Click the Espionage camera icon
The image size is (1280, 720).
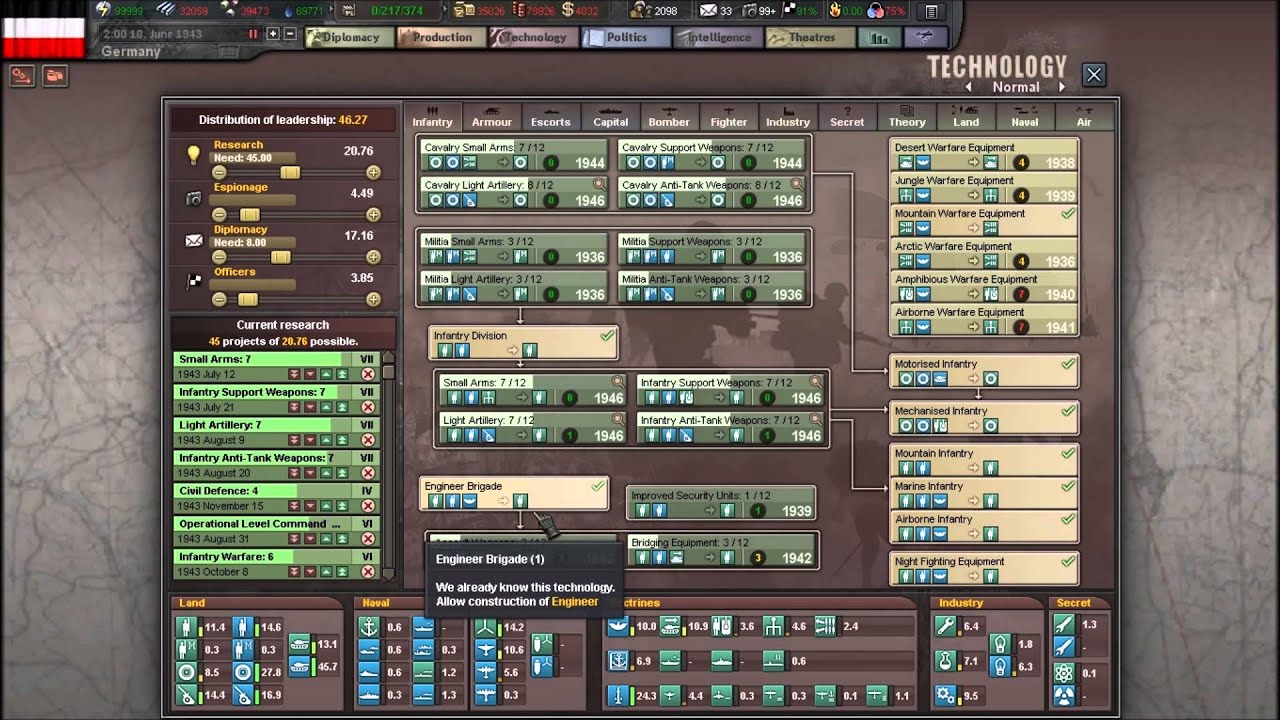(194, 199)
